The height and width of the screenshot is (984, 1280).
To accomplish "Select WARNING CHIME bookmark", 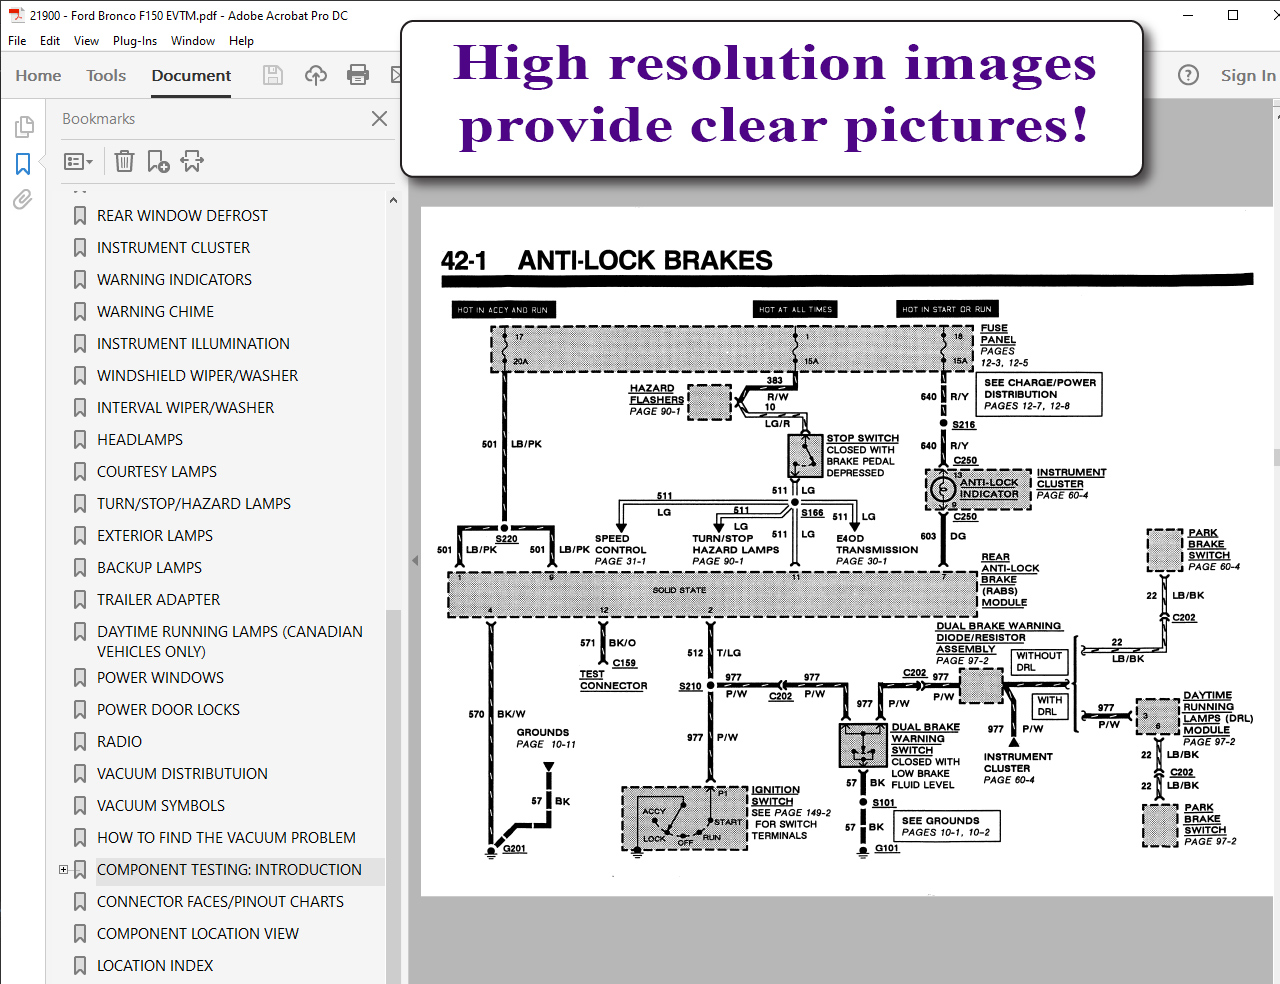I will pos(155,312).
